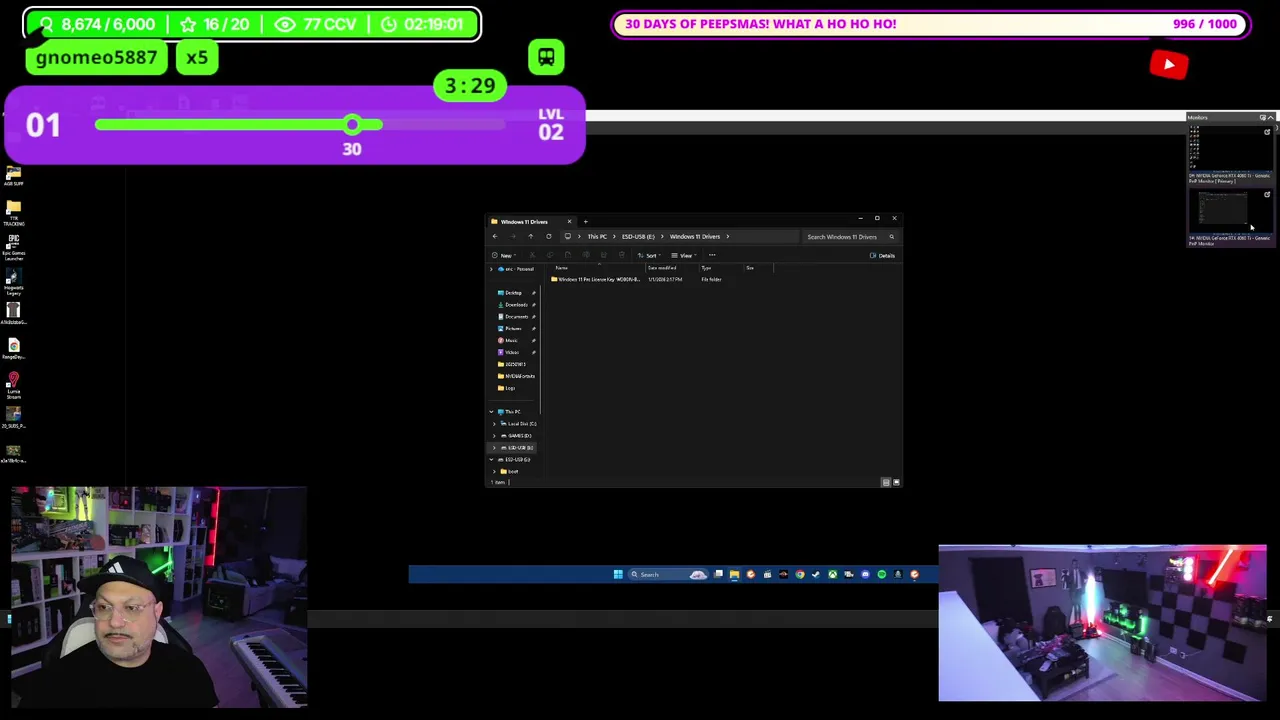This screenshot has height=720, width=1280.
Task: Click the green train icon in the overlay
Action: pos(546,57)
